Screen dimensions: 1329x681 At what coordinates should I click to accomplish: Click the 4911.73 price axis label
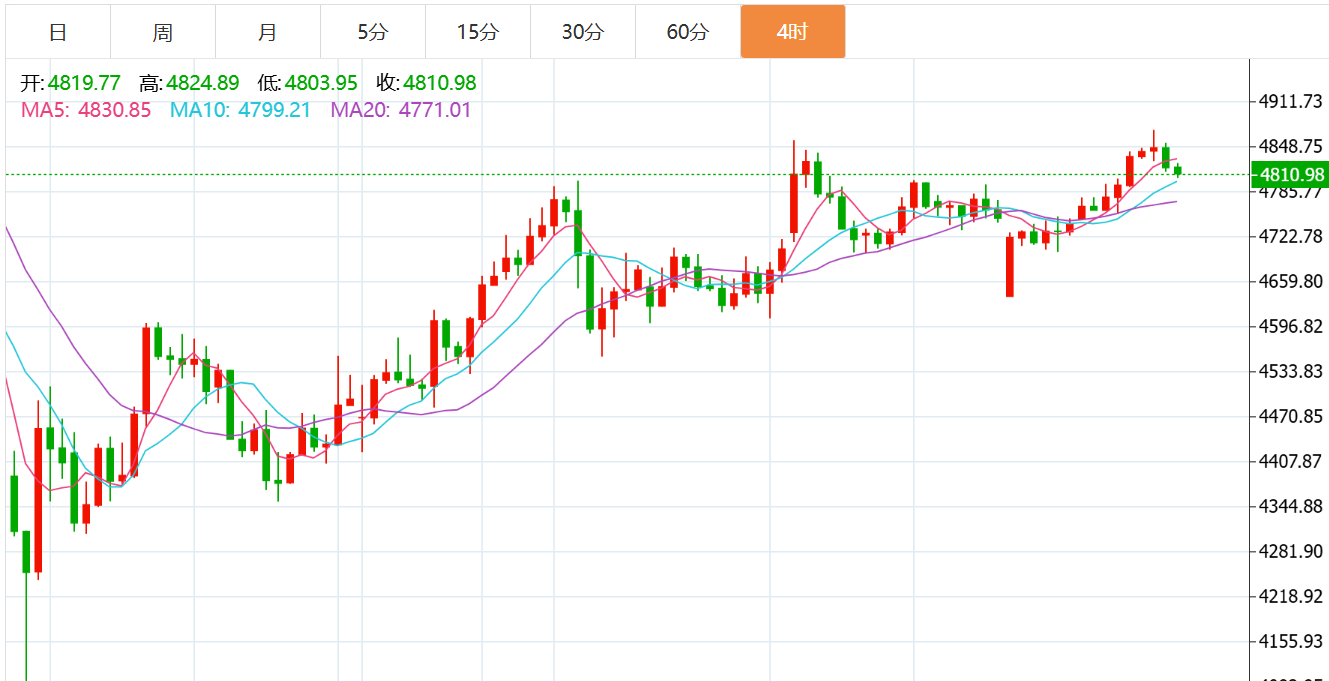pos(1291,101)
